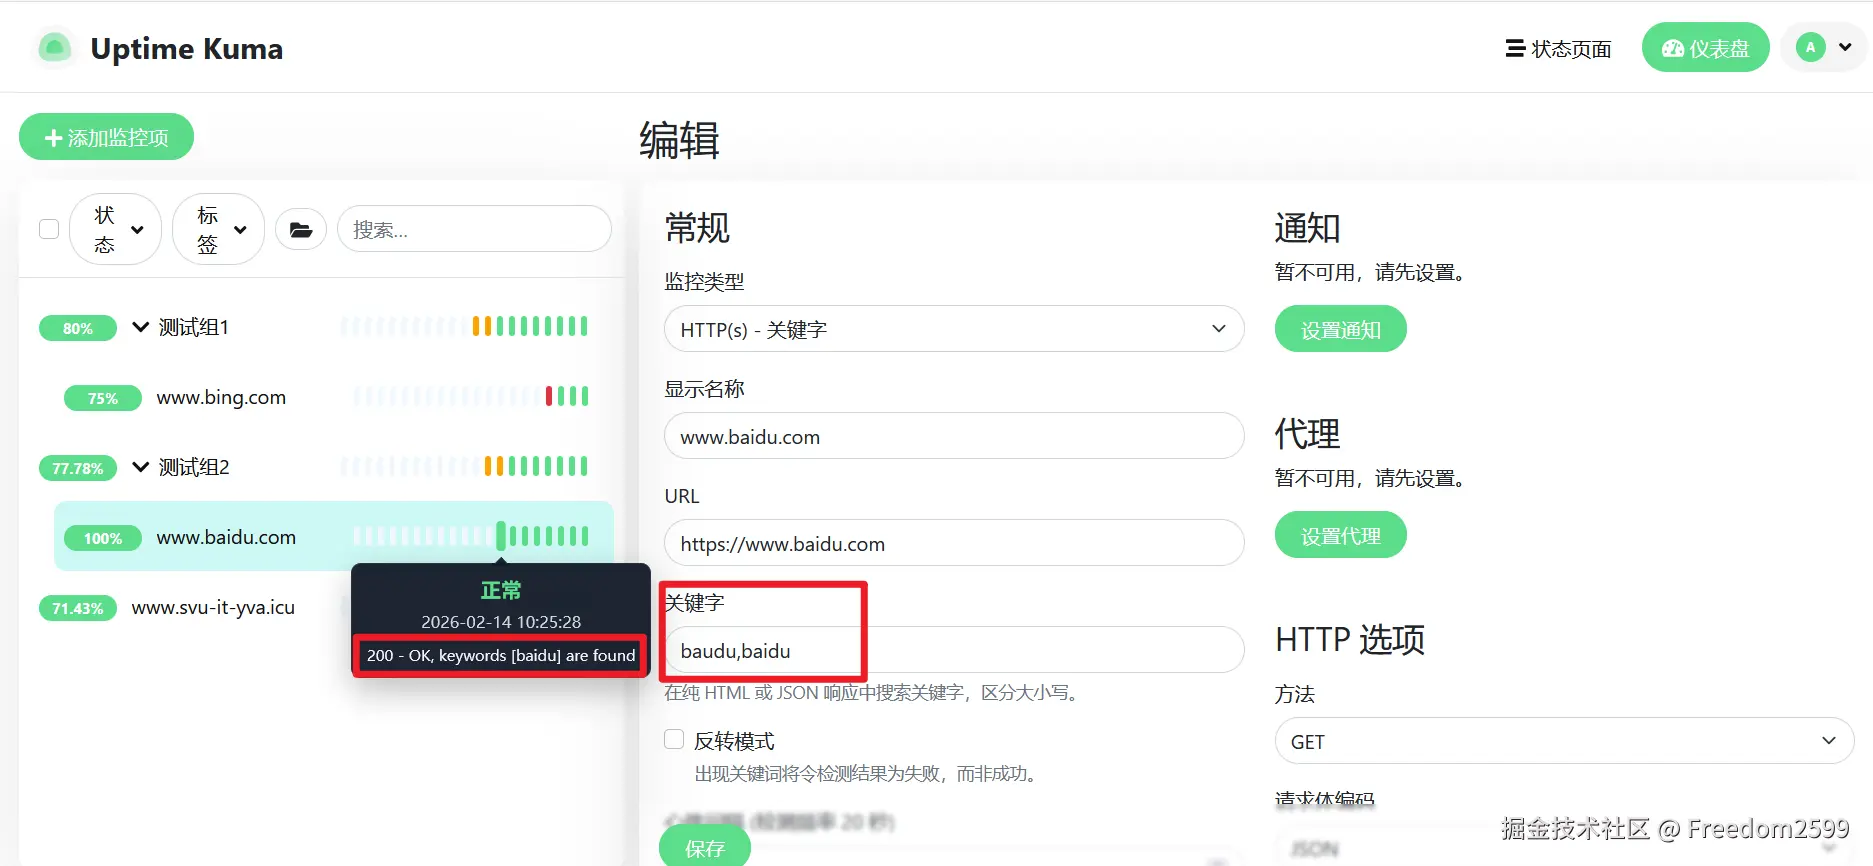Click the 添加监控项 add monitor button
This screenshot has height=866, width=1873.
[106, 137]
